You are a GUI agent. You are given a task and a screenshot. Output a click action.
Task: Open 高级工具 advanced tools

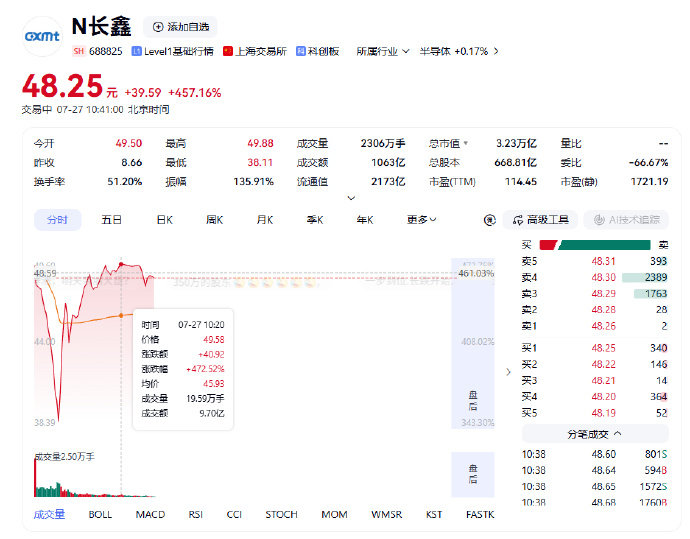click(541, 220)
